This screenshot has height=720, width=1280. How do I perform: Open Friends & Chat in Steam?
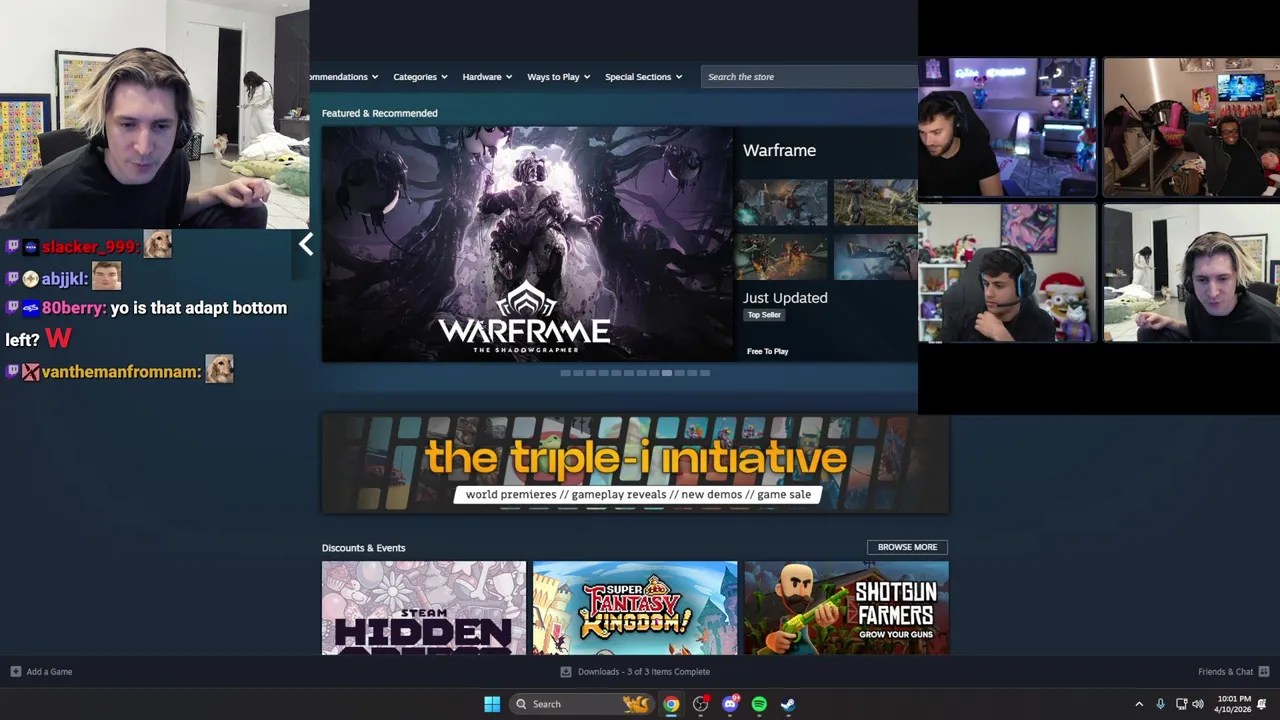(1225, 672)
